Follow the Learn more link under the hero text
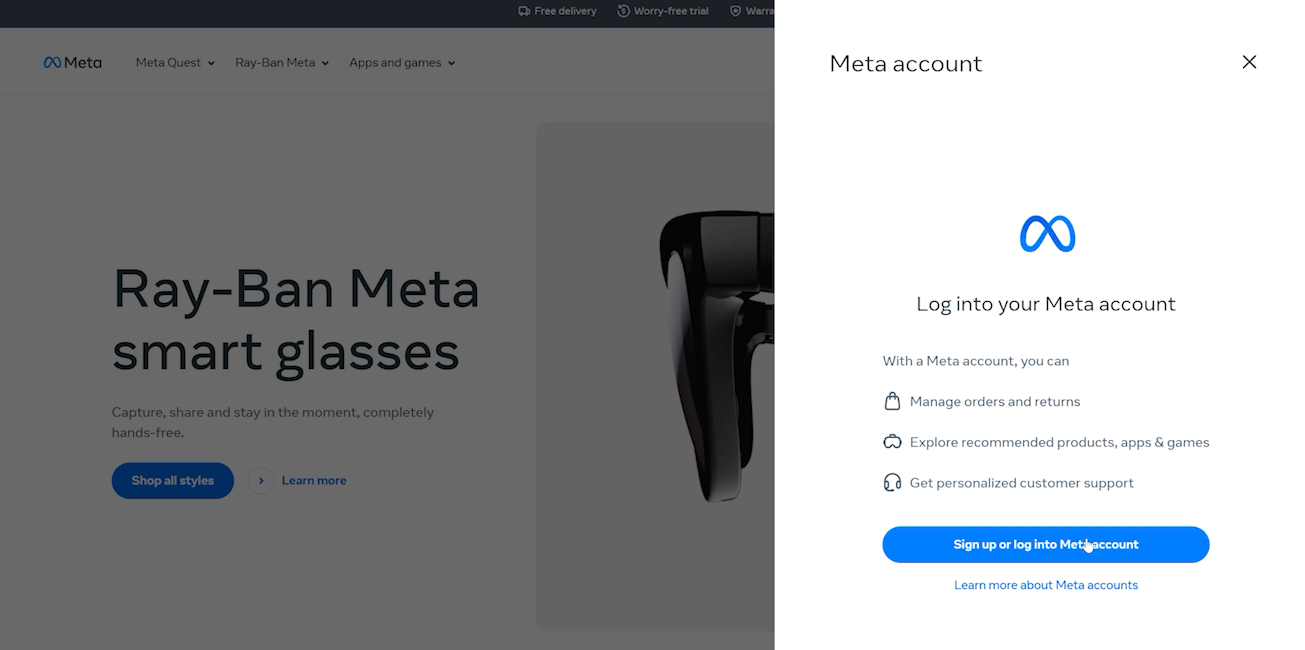The image size is (1305, 650). pos(314,480)
